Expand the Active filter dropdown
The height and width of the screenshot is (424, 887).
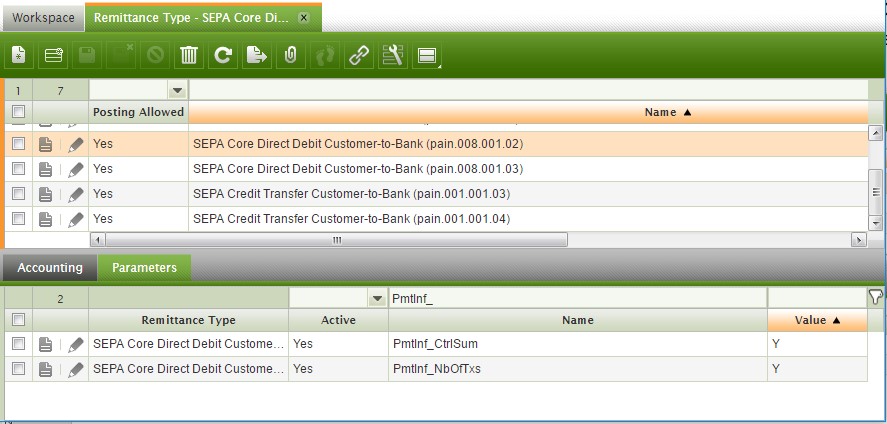(377, 299)
